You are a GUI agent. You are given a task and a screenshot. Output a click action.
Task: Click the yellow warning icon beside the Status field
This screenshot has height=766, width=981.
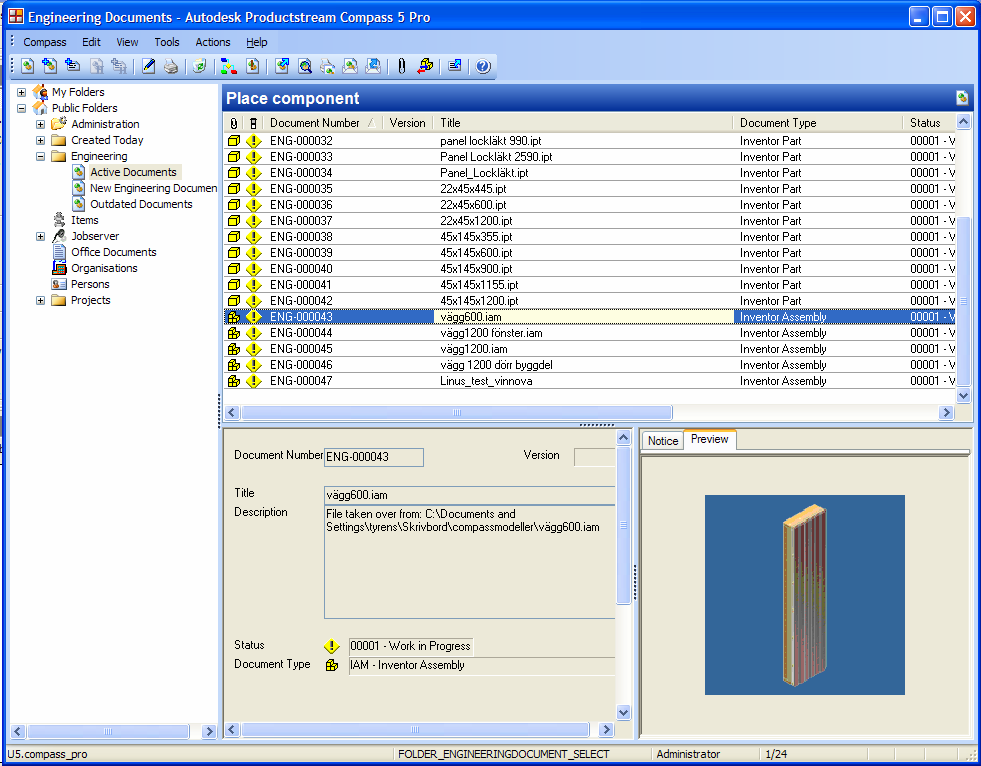pos(332,646)
